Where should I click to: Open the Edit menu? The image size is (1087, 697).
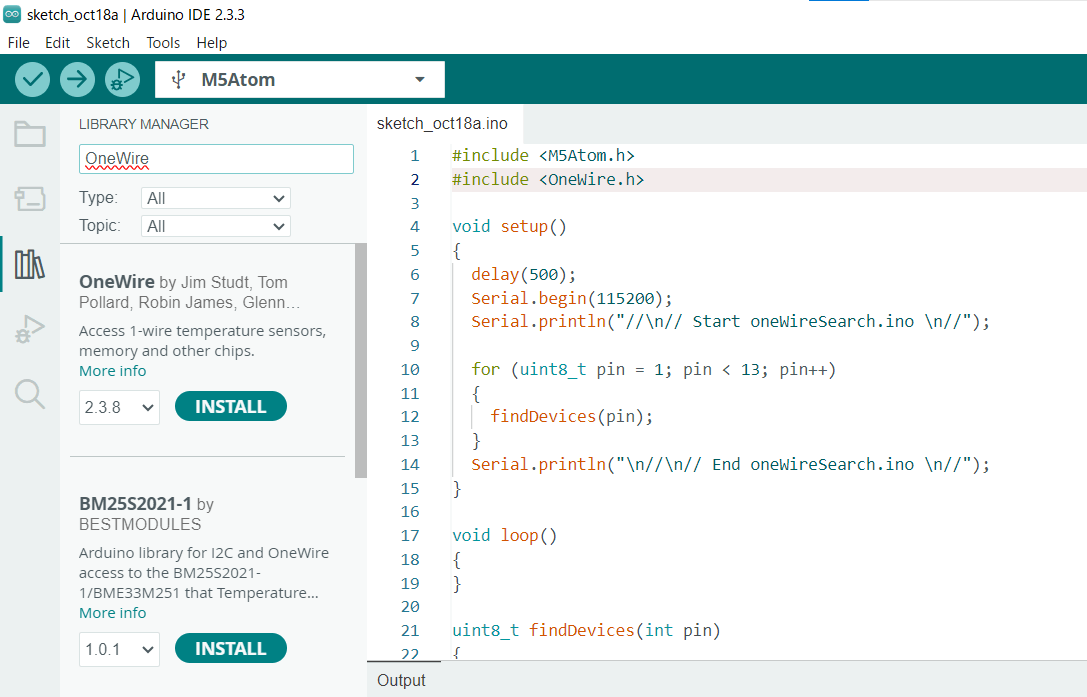(x=58, y=43)
